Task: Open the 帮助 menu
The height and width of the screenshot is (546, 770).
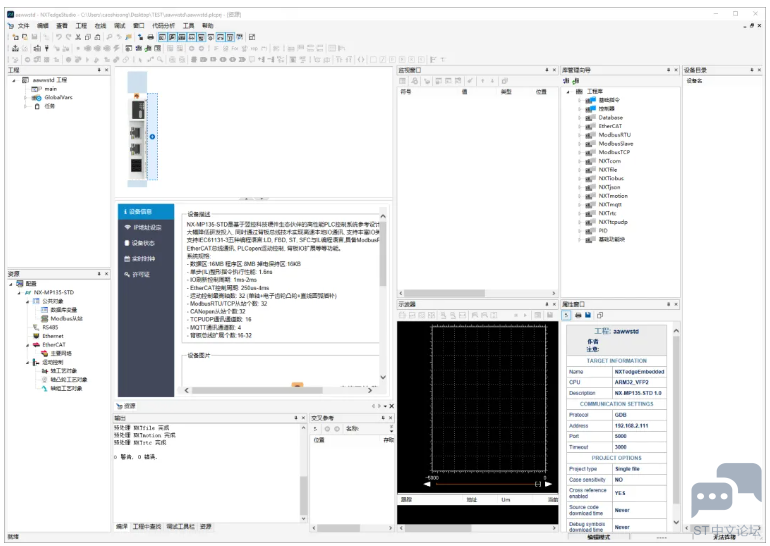Action: pos(208,26)
